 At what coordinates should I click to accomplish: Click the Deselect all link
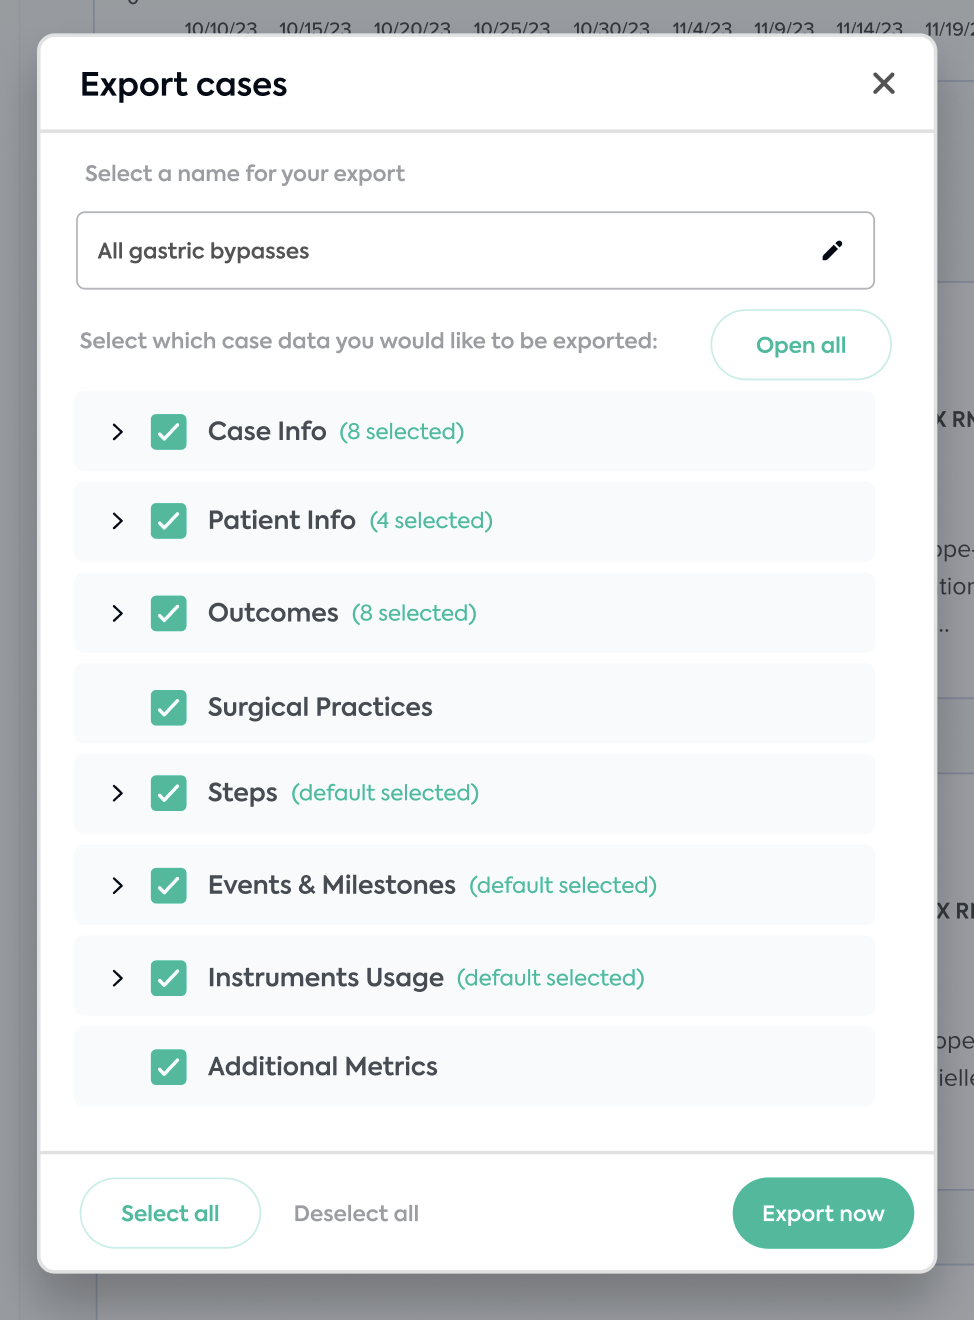click(356, 1213)
